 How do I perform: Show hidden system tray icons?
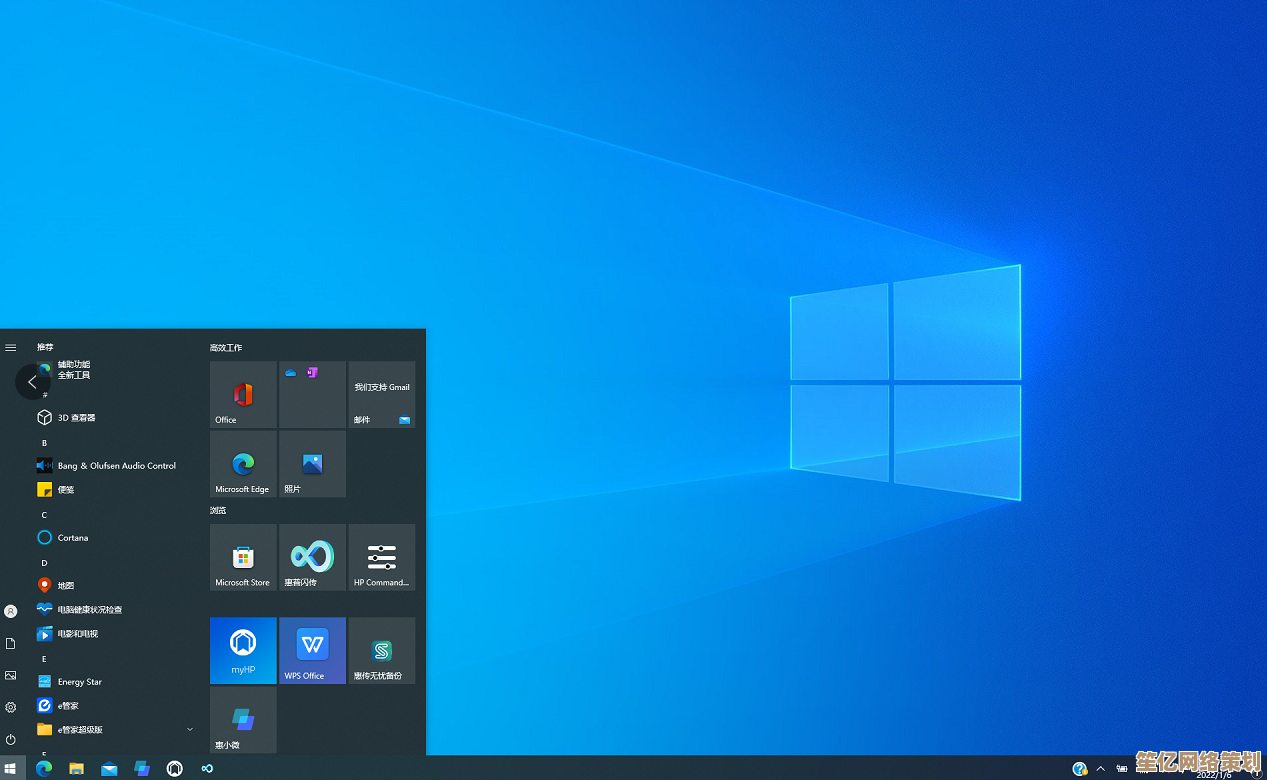[x=1101, y=768]
